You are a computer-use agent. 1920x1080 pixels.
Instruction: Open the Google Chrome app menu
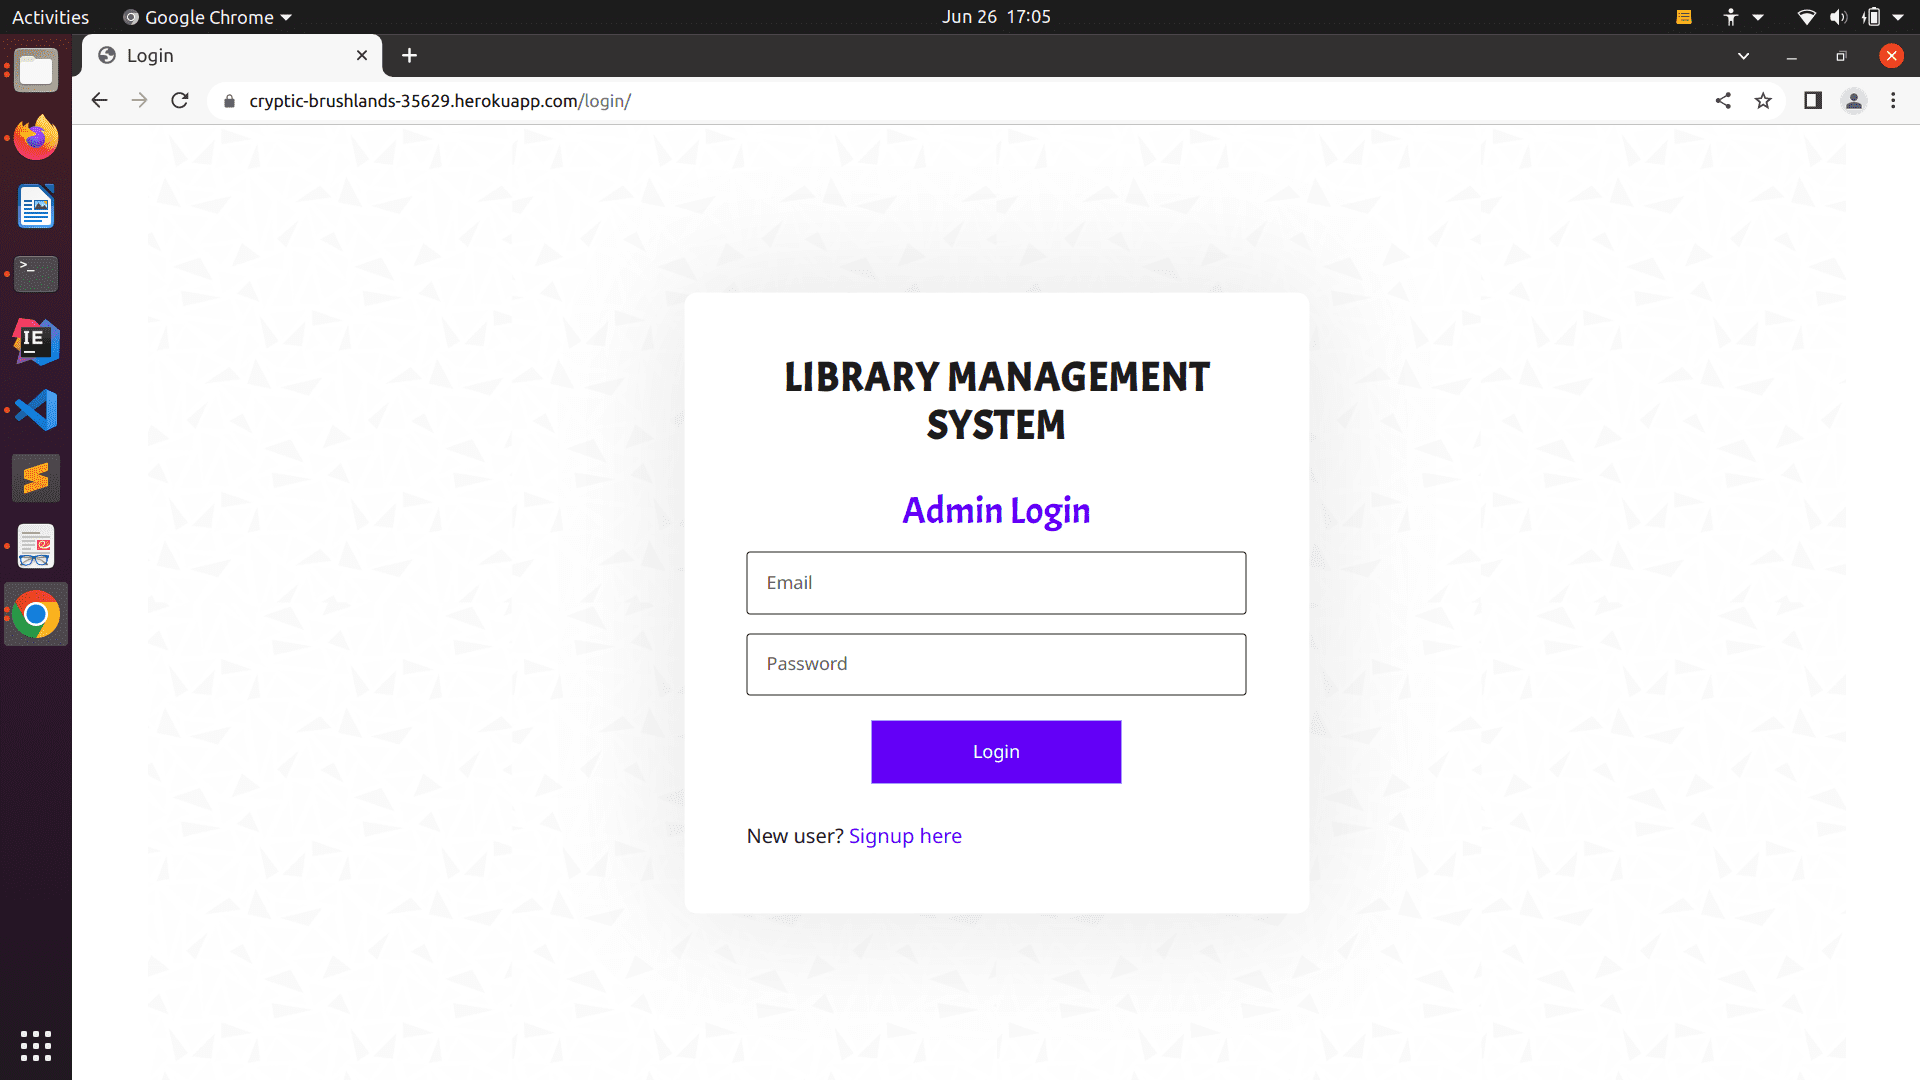tap(208, 17)
